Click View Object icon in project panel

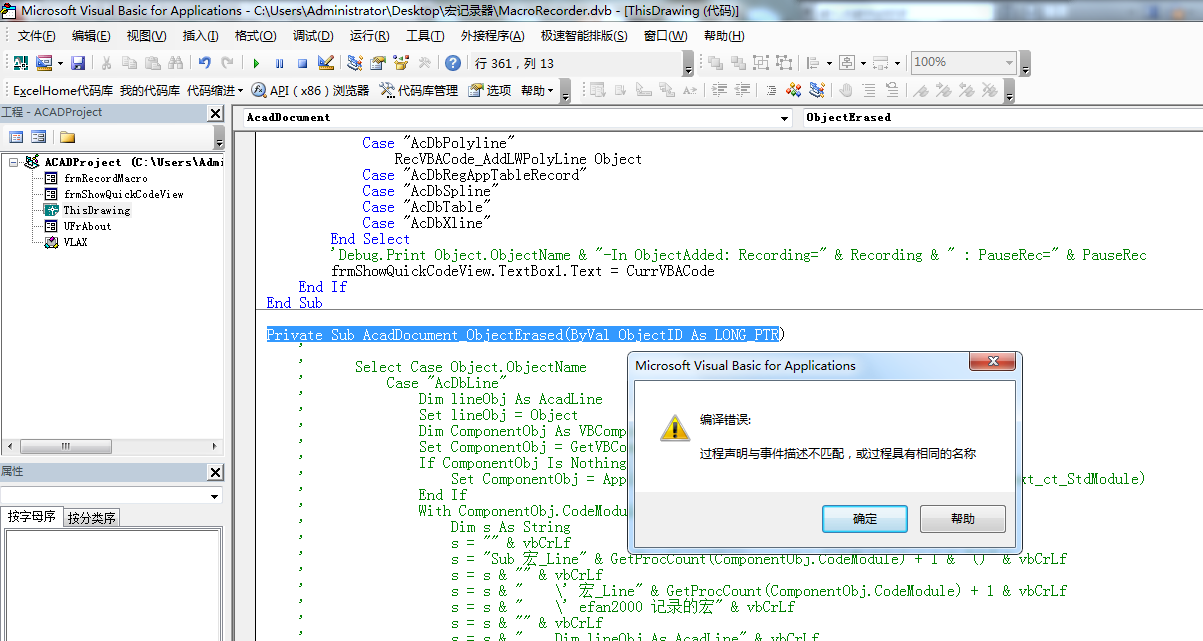pos(37,137)
